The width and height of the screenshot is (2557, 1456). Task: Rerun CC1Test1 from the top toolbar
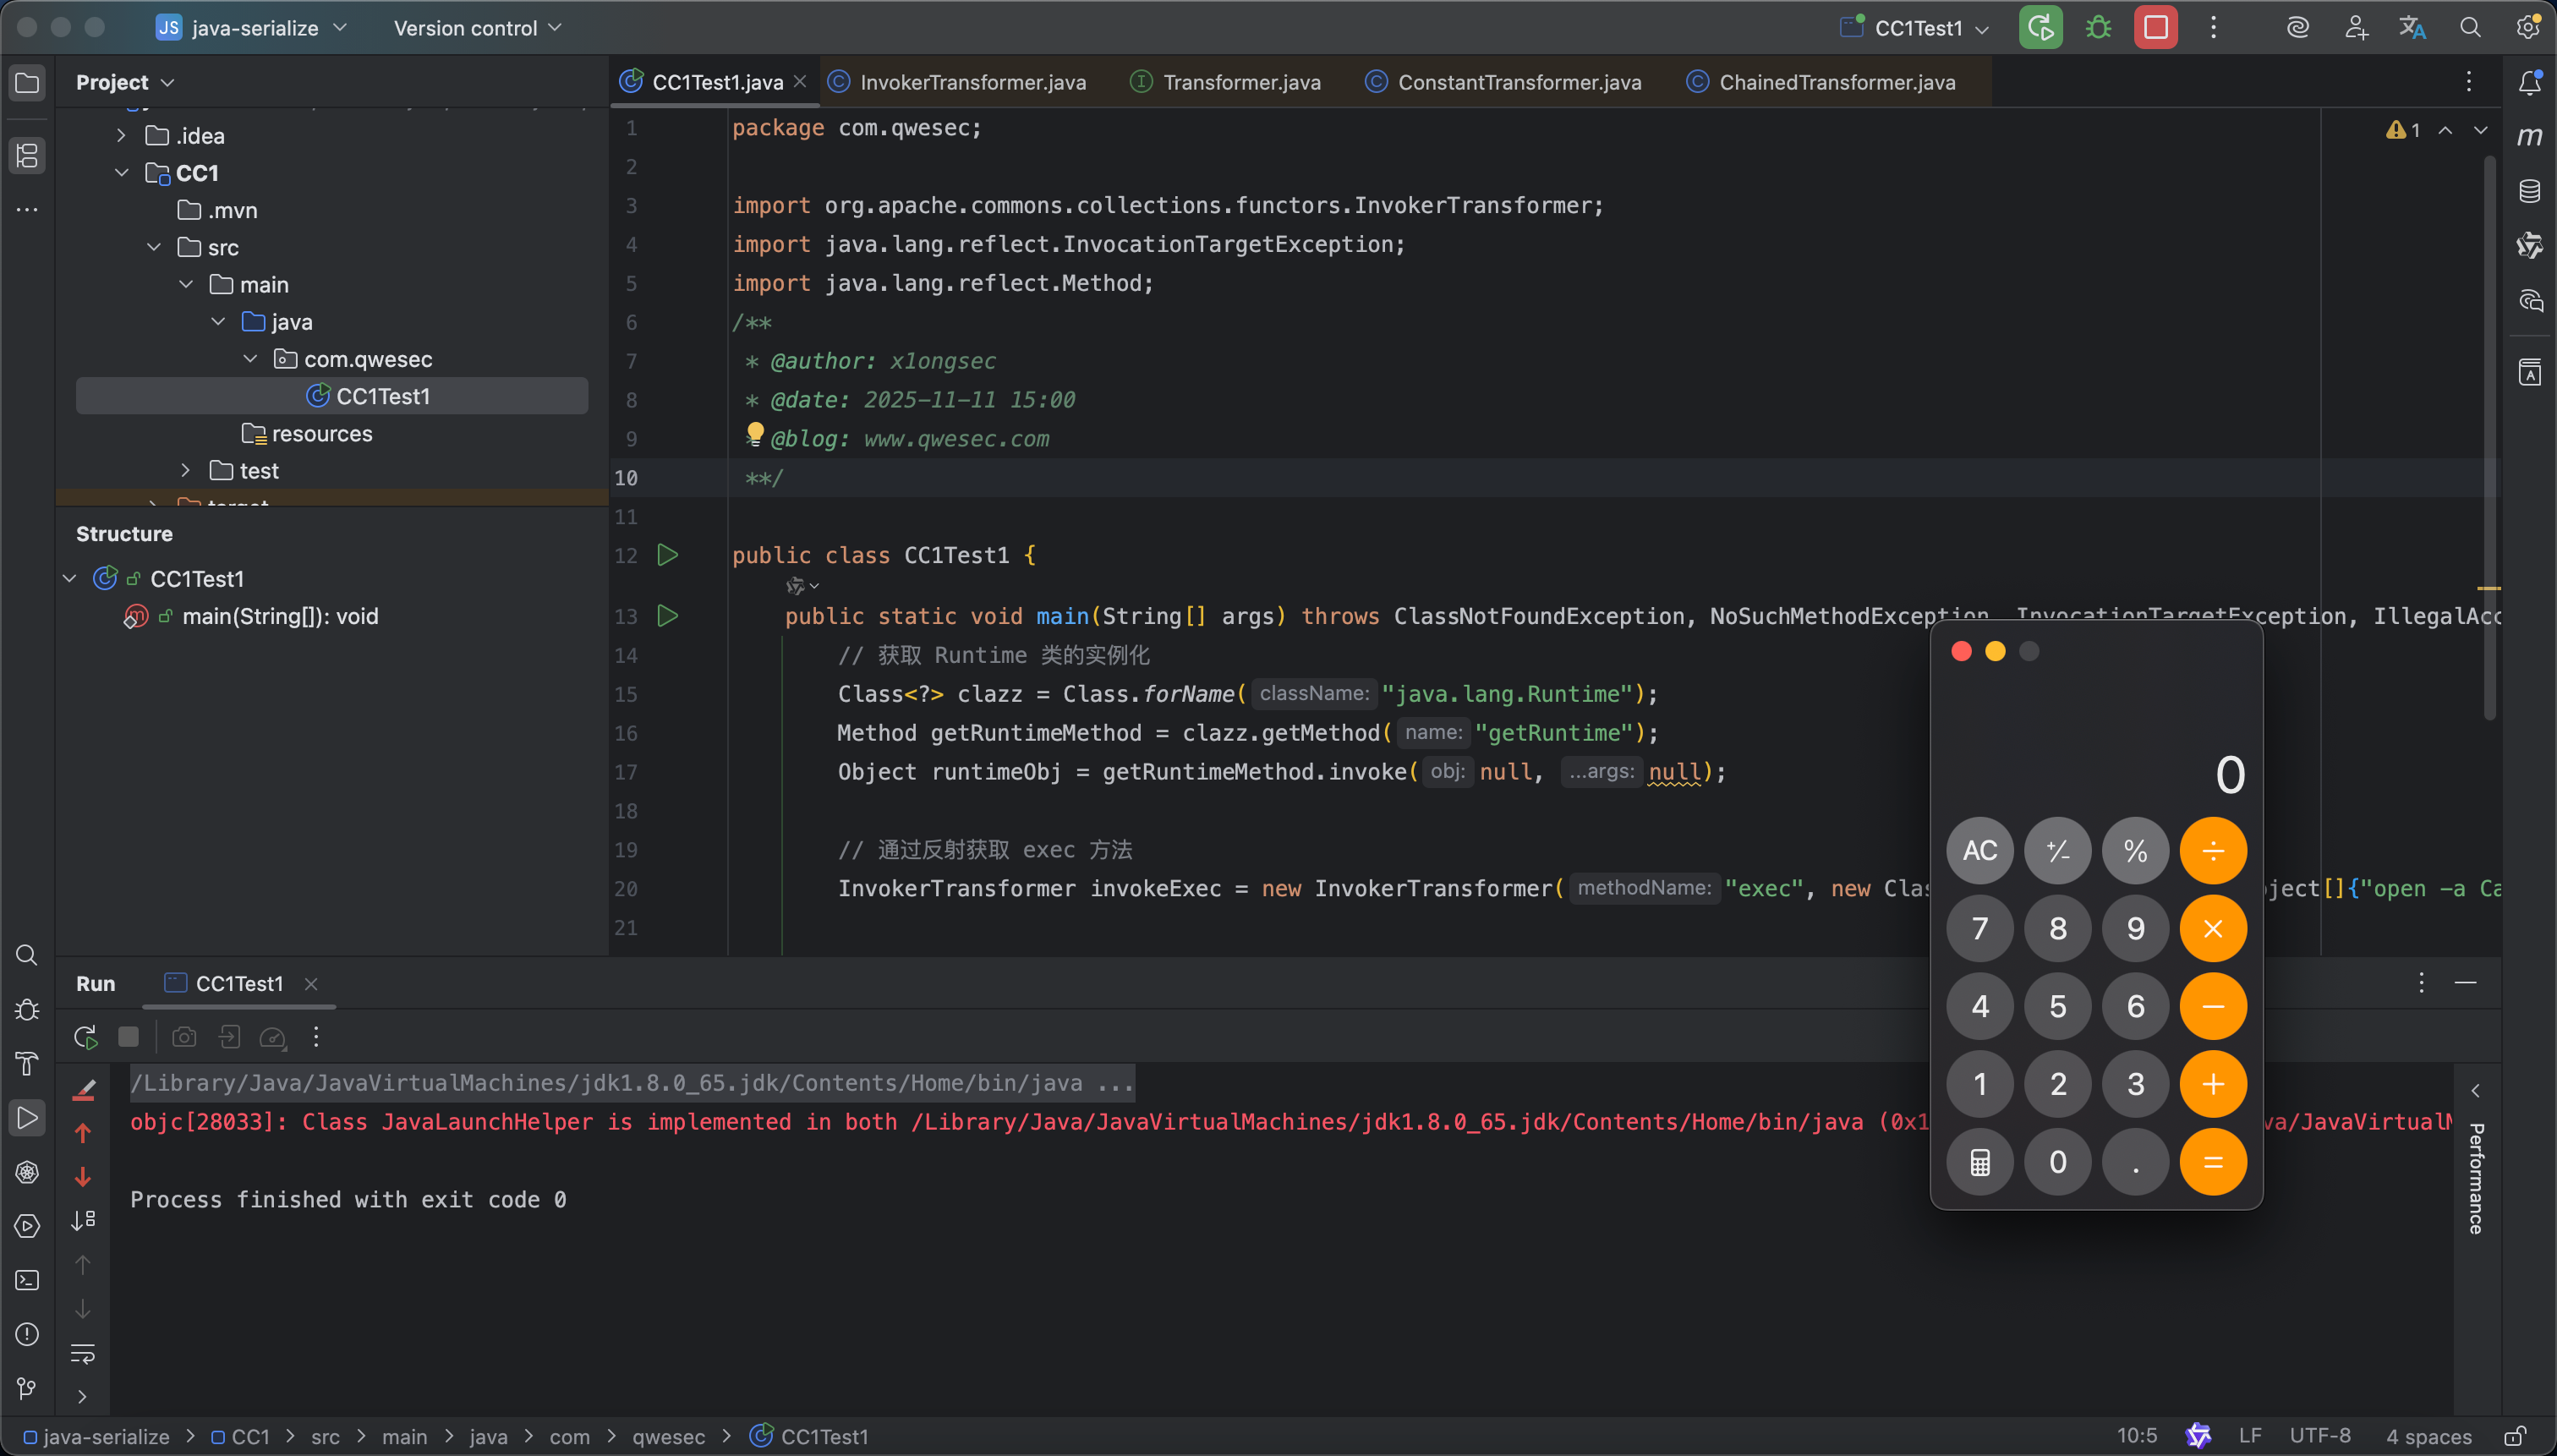pos(2040,28)
